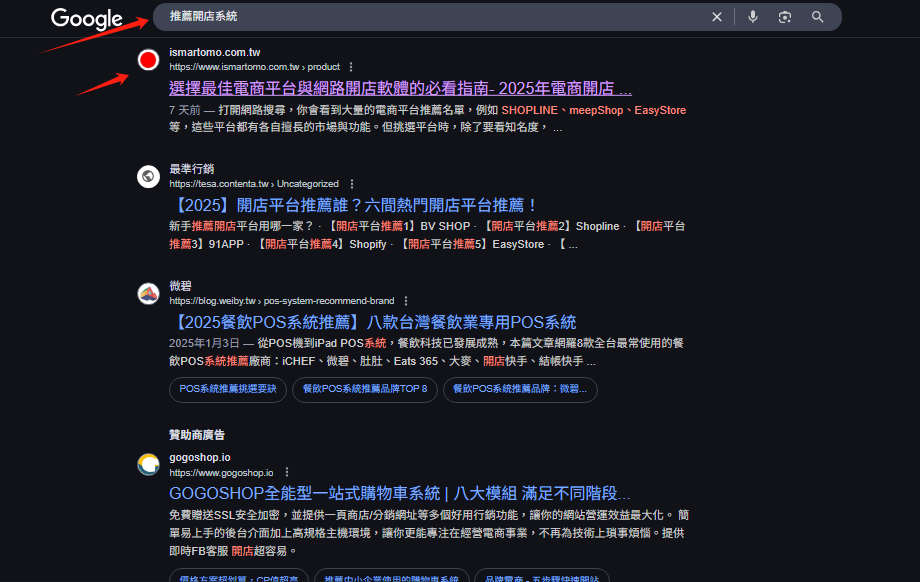Open Google Lens image search
920x582 pixels.
coord(784,17)
